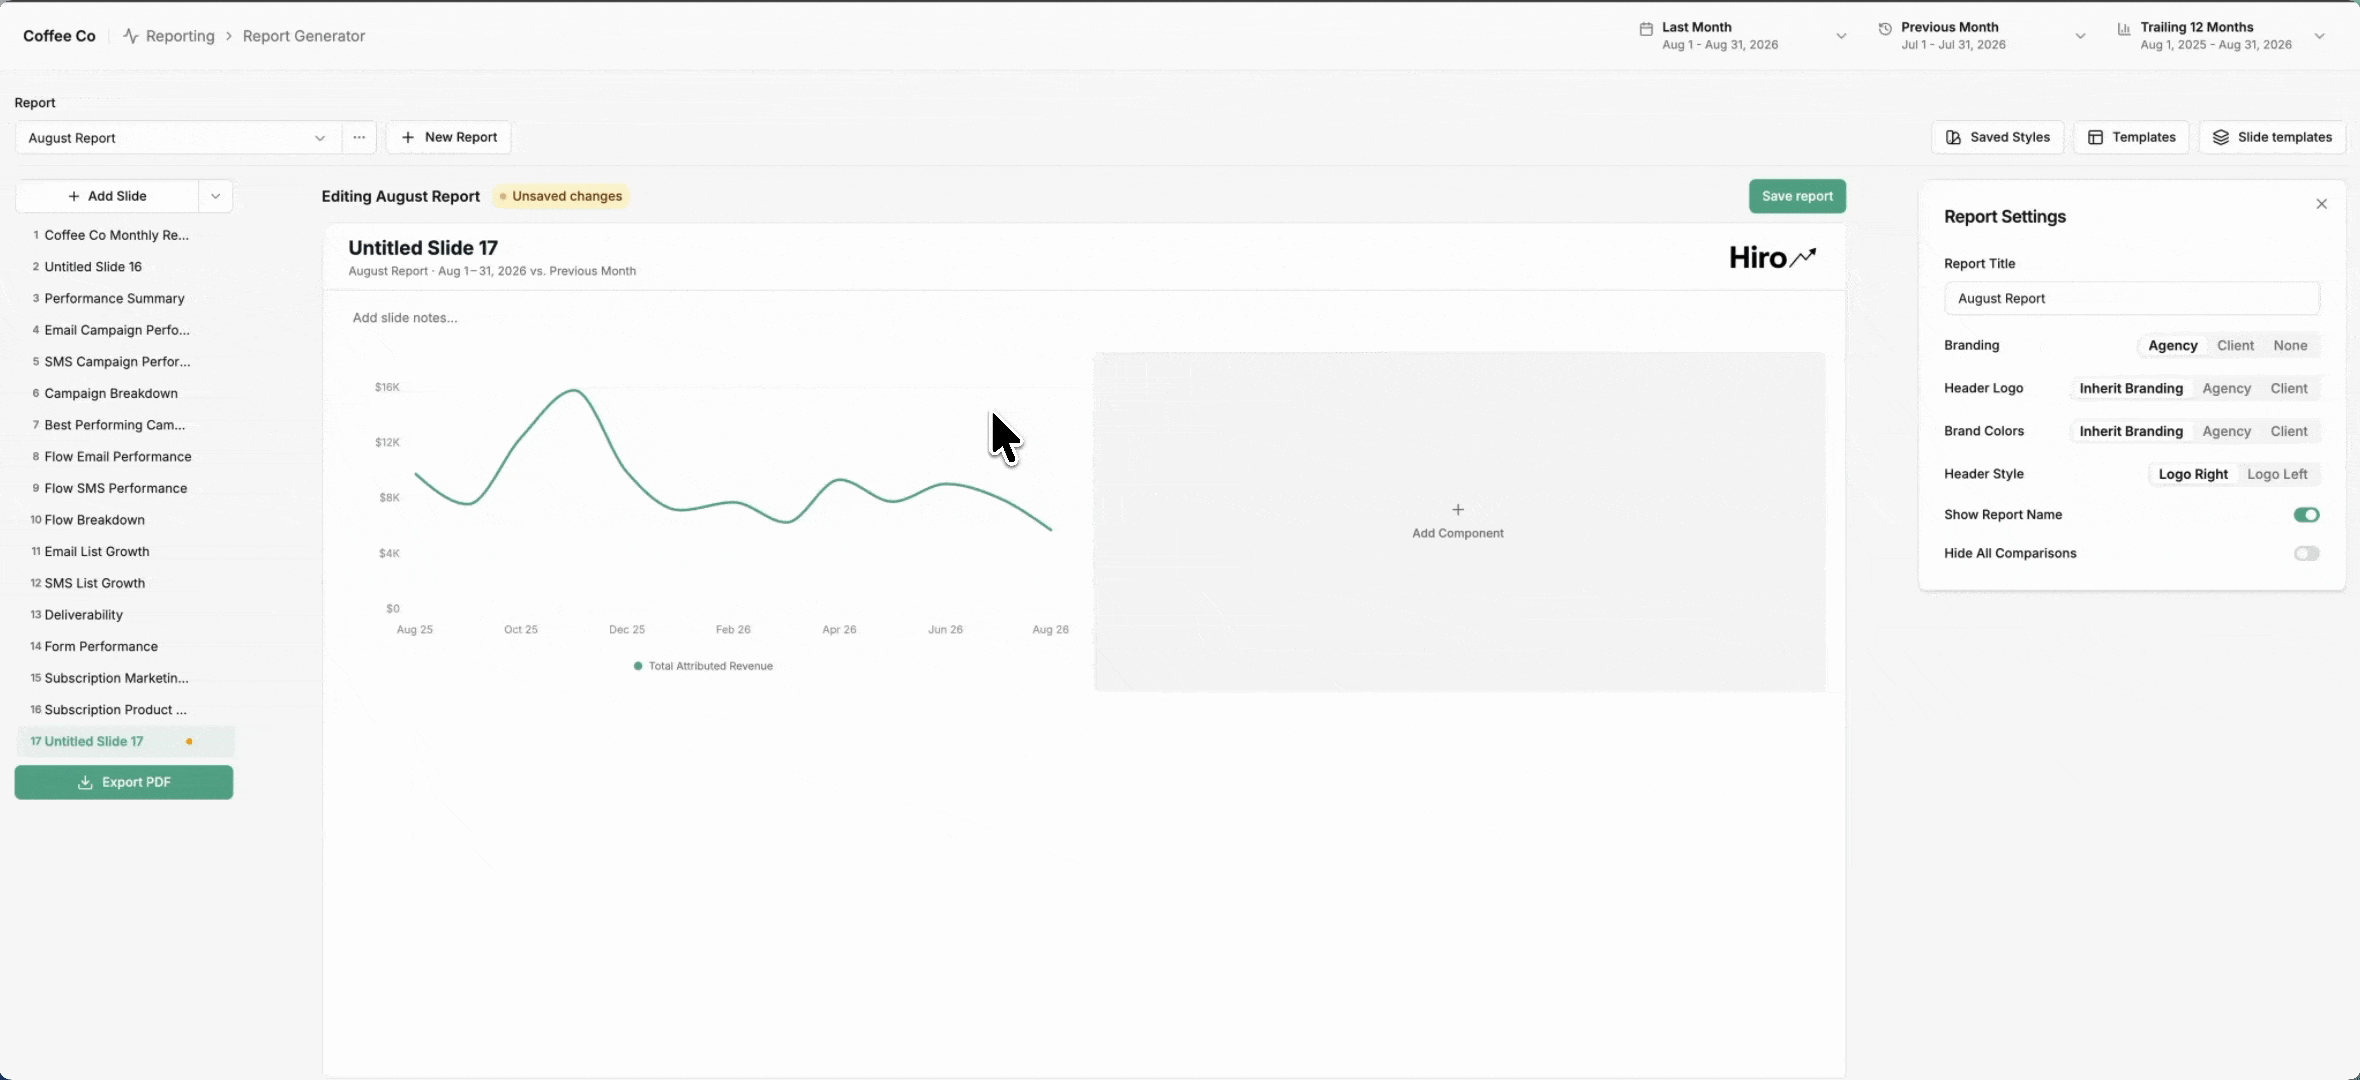Click the Untitled Slide 17 title heading
The image size is (2360, 1080).
(x=423, y=248)
